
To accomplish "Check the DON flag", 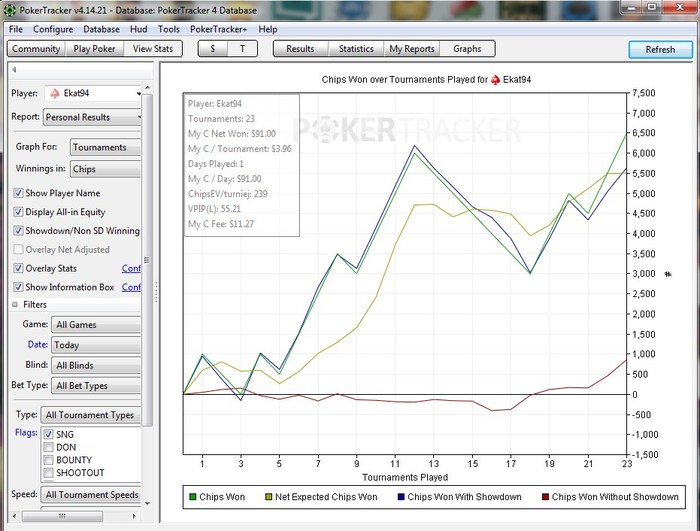I will (x=49, y=447).
